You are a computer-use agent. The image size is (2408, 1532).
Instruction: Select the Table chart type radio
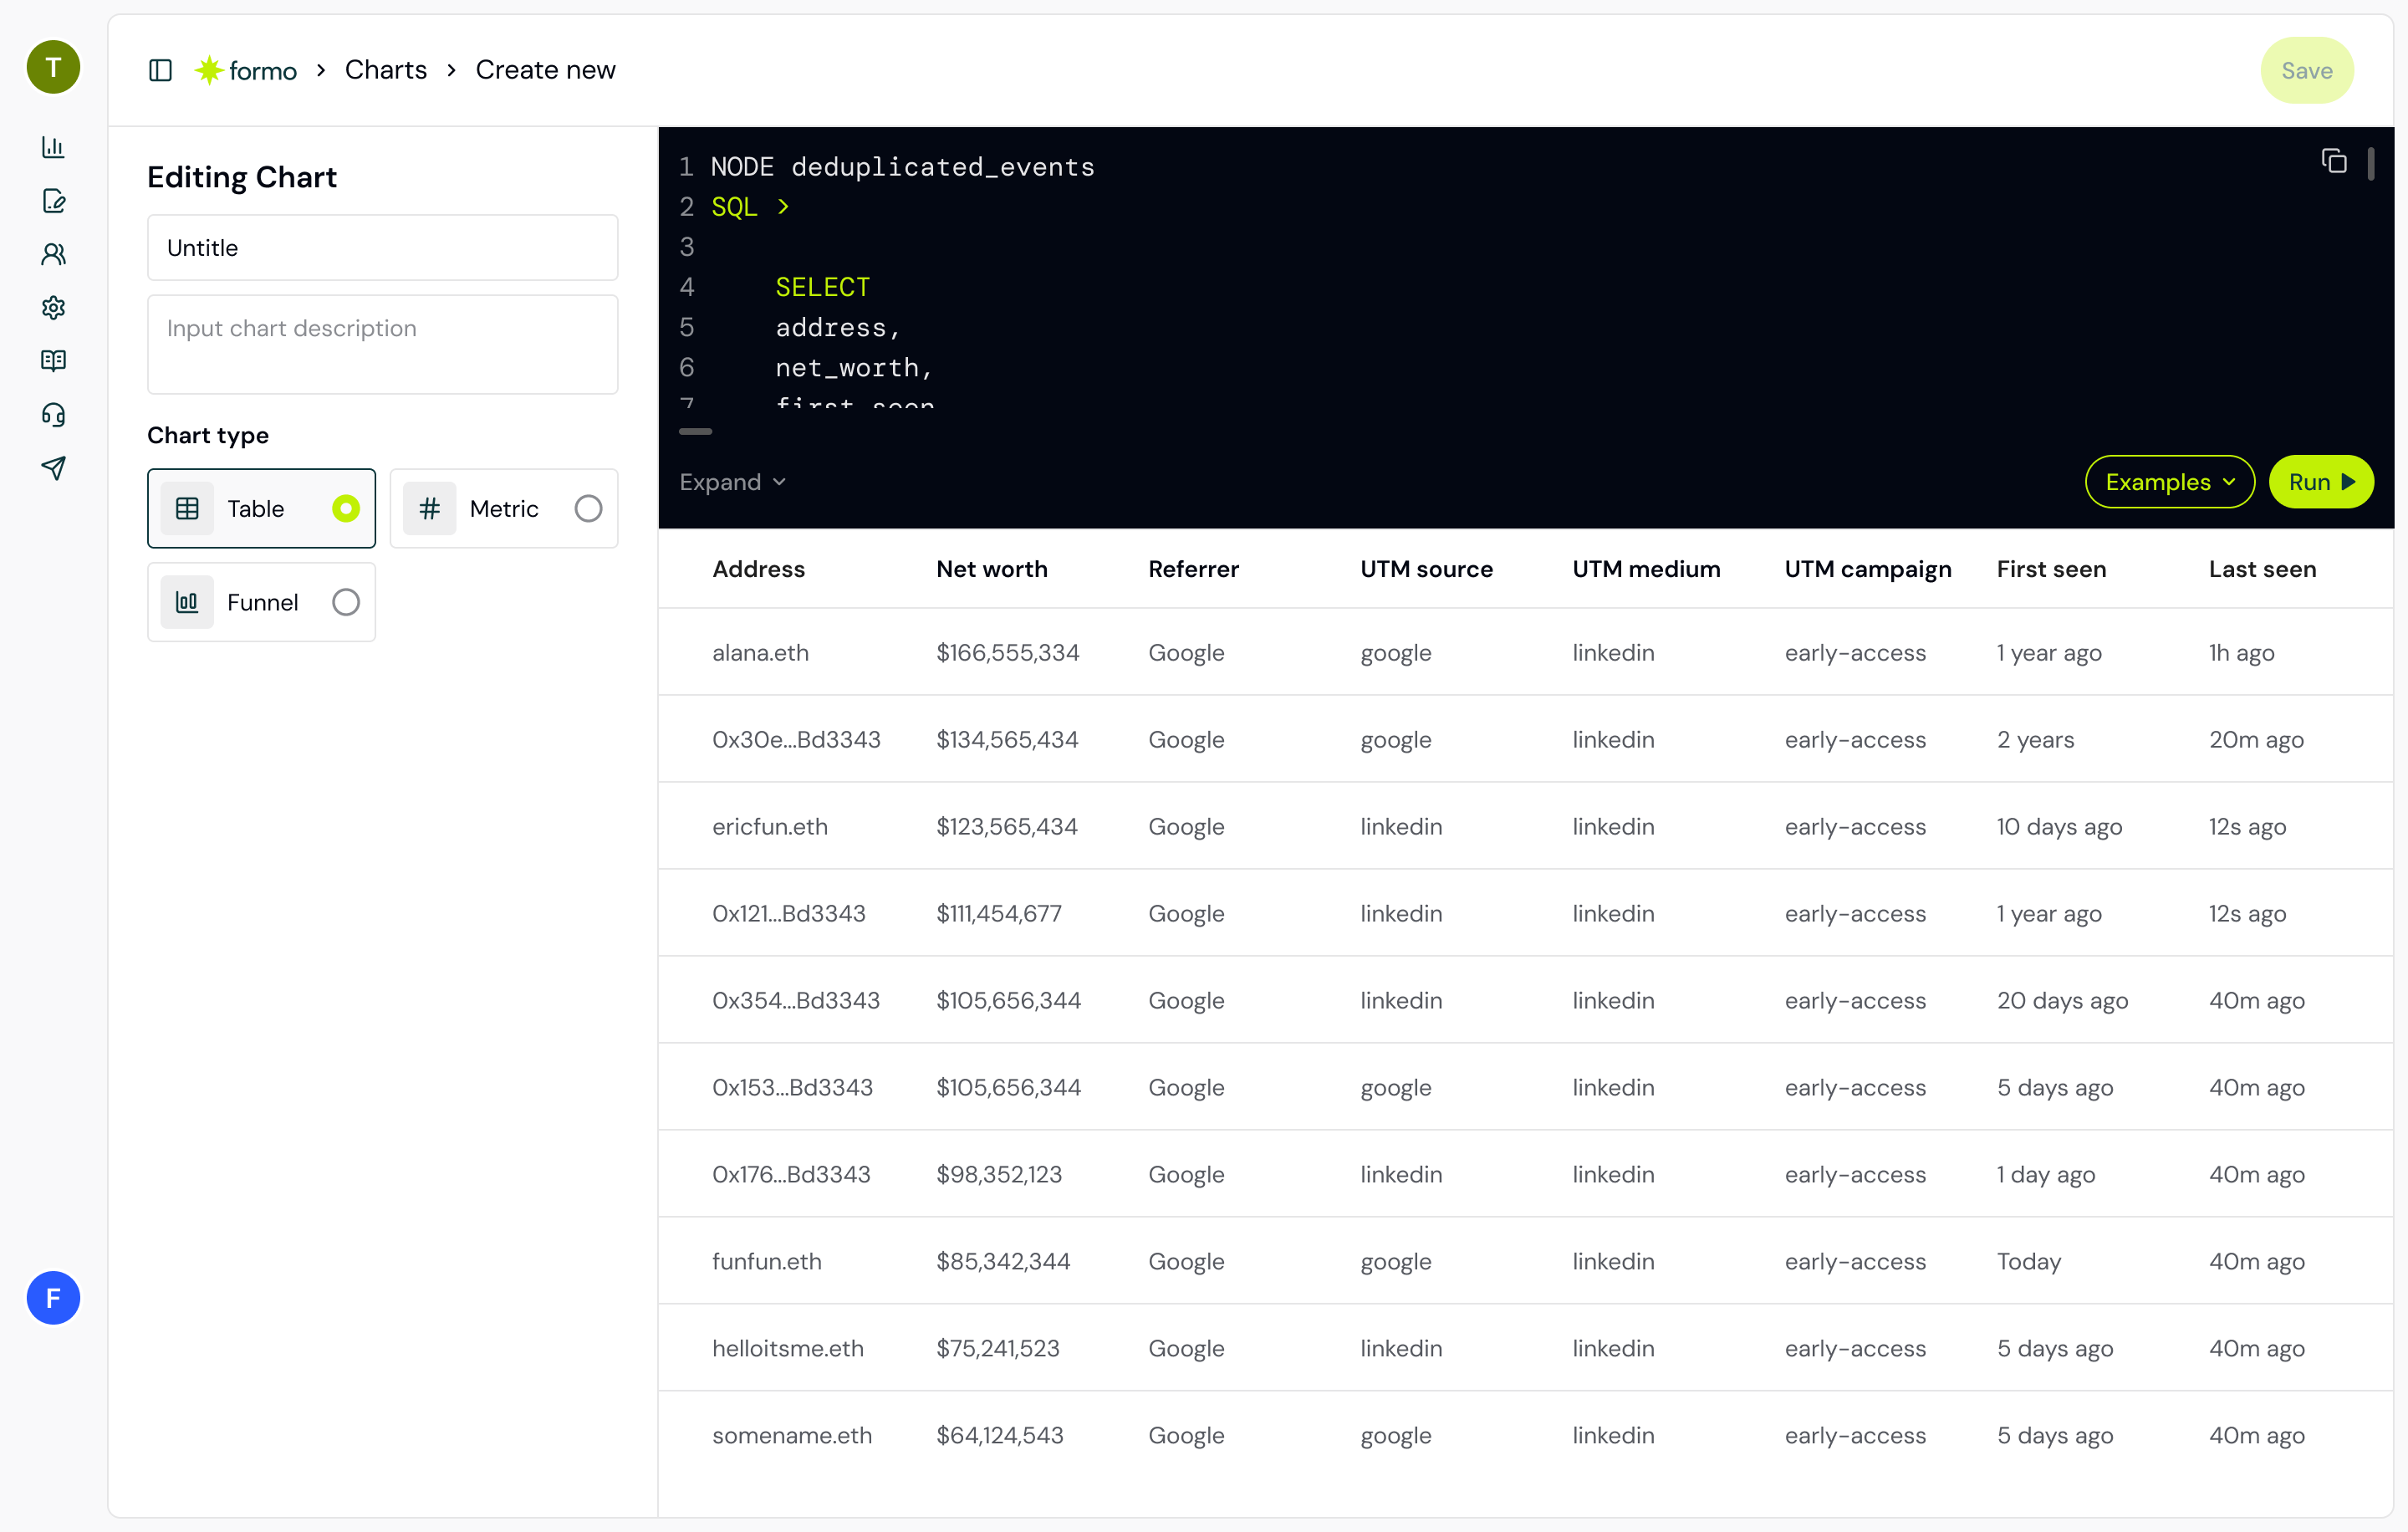pos(345,508)
